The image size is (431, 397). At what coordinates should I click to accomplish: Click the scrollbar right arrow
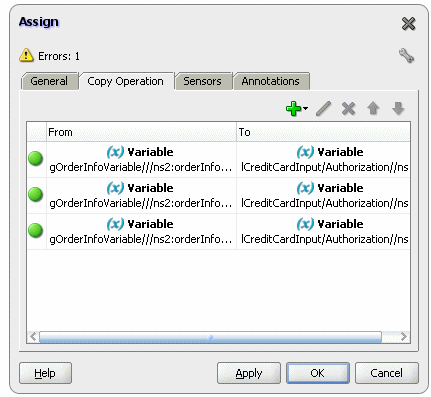tap(403, 337)
